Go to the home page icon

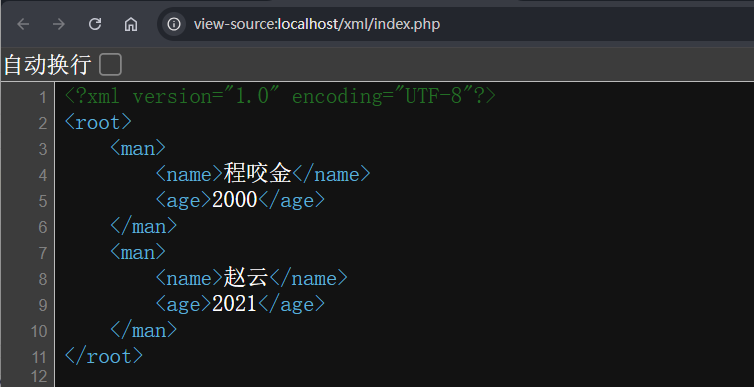(131, 24)
